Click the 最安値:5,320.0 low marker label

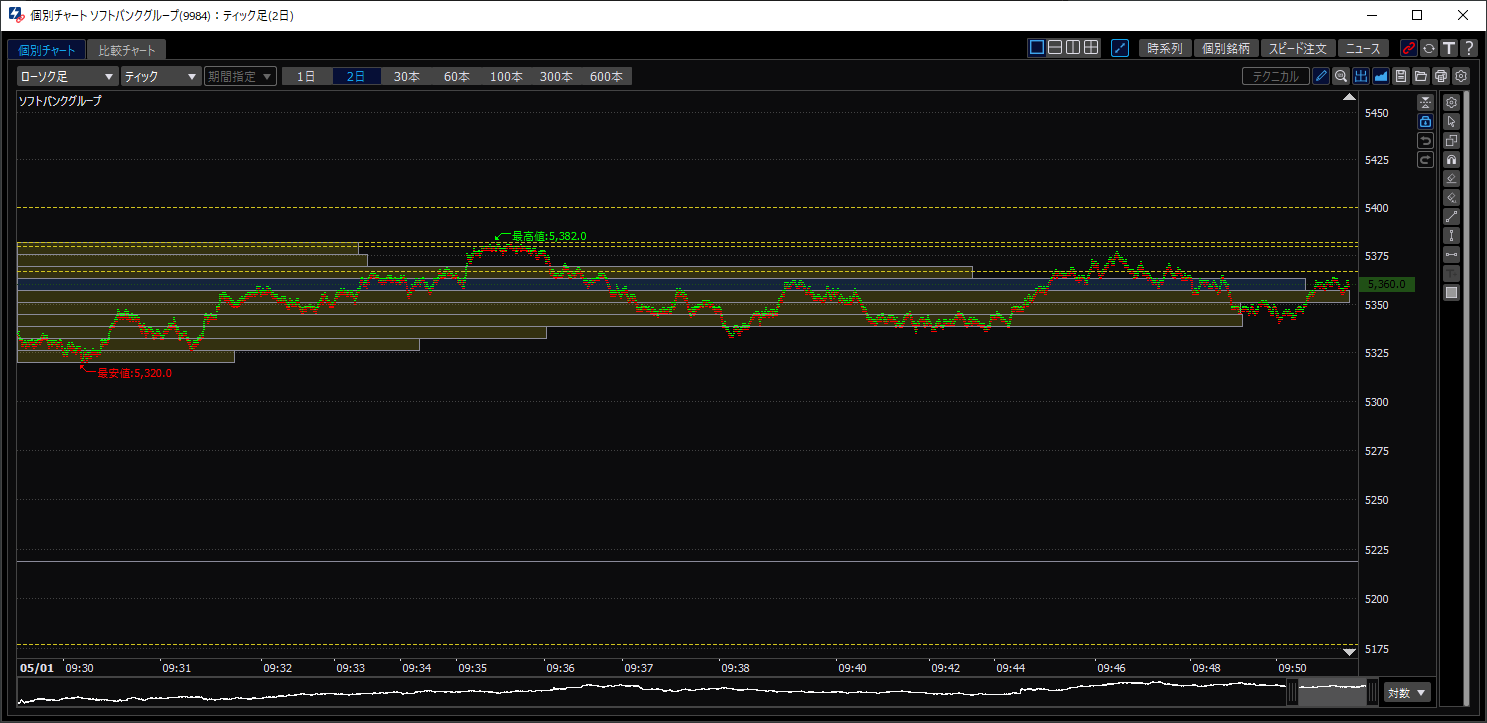click(134, 373)
